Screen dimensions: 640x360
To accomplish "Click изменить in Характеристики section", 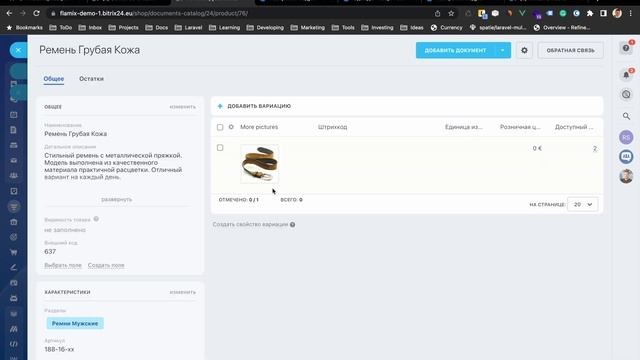I will tap(182, 292).
